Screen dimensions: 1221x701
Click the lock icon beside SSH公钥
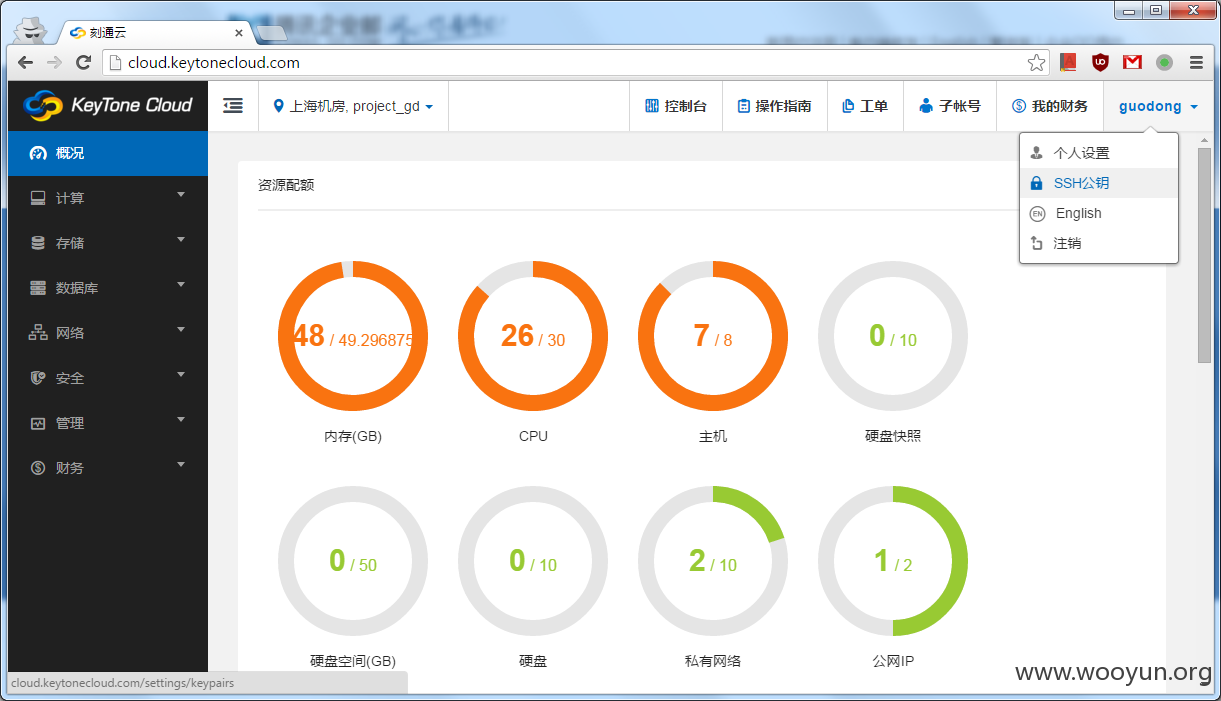pyautogui.click(x=1037, y=183)
